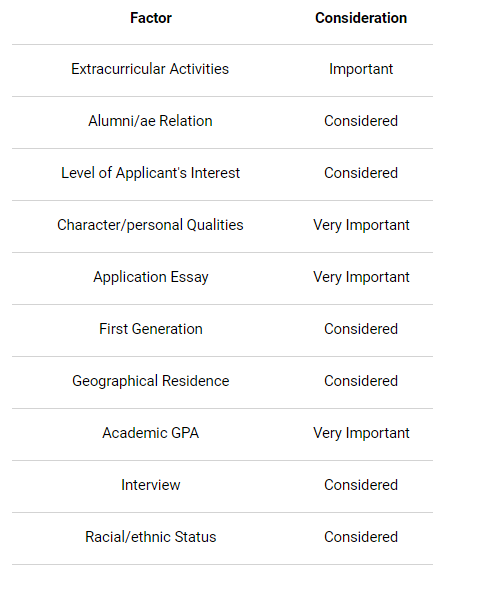Select the Extracurricular Activities row label
The height and width of the screenshot is (600, 488).
(x=150, y=69)
